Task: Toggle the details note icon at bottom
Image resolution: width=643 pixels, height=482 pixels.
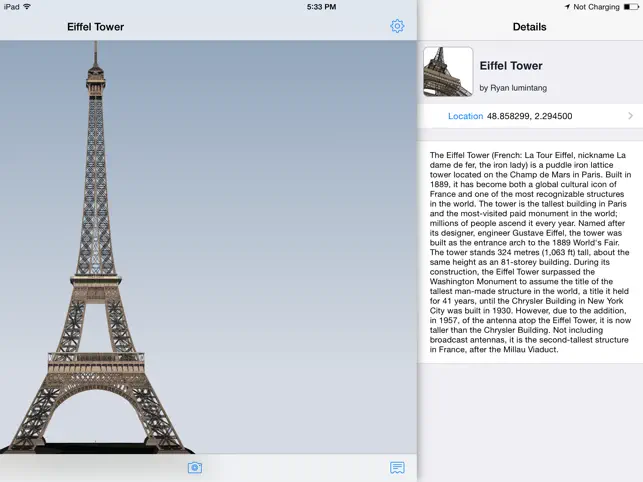Action: tap(397, 467)
